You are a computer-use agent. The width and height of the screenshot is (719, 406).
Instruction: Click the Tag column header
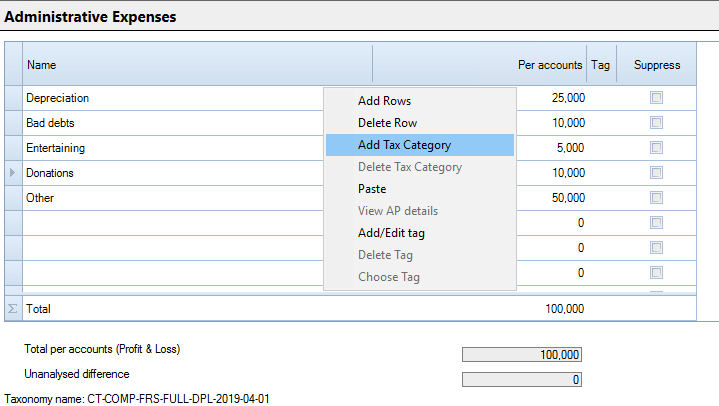pos(601,65)
